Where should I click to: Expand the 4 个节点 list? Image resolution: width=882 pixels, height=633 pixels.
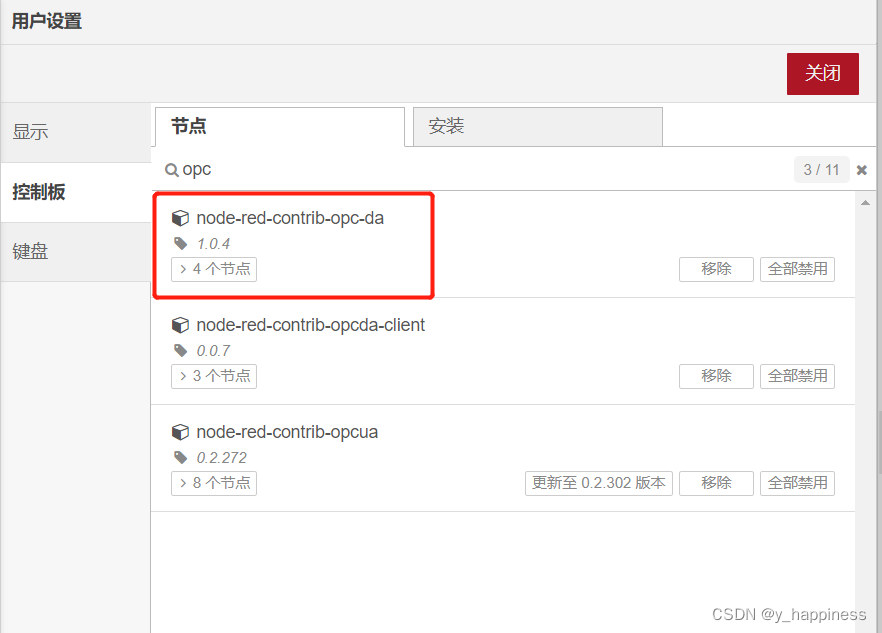[214, 269]
